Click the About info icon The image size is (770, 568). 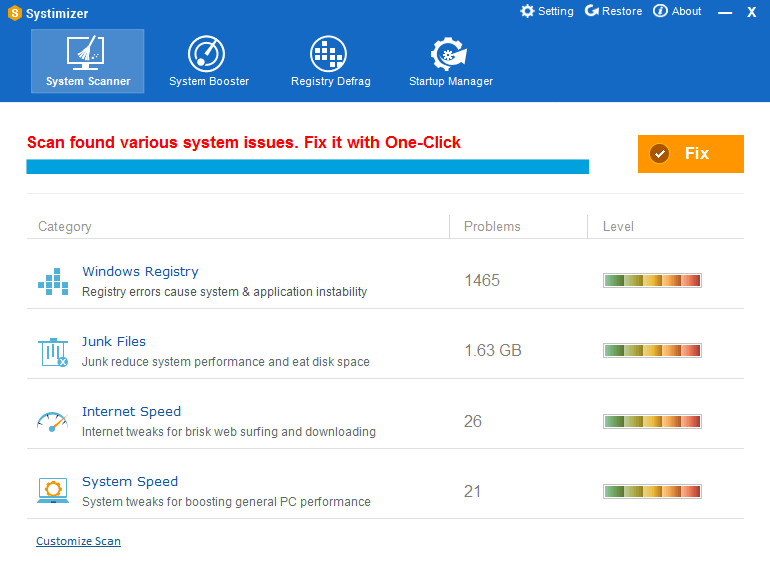[660, 11]
